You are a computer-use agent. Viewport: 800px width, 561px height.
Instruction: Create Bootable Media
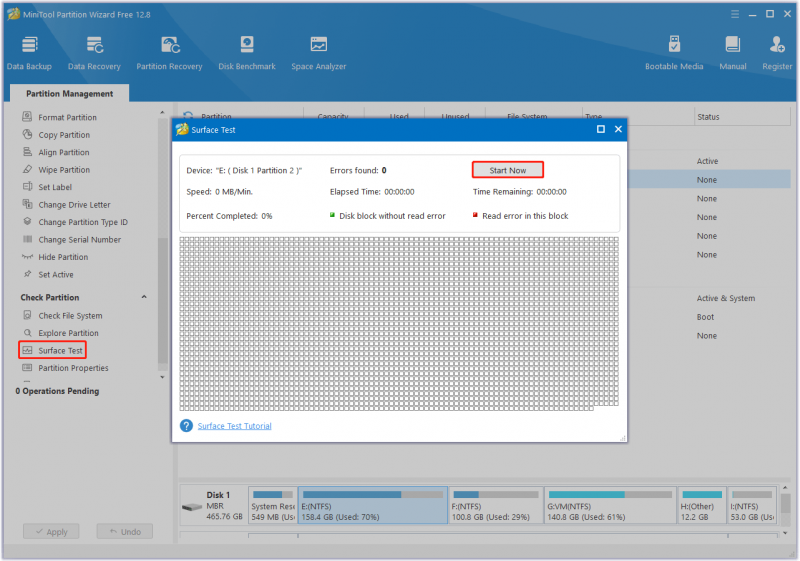point(674,53)
